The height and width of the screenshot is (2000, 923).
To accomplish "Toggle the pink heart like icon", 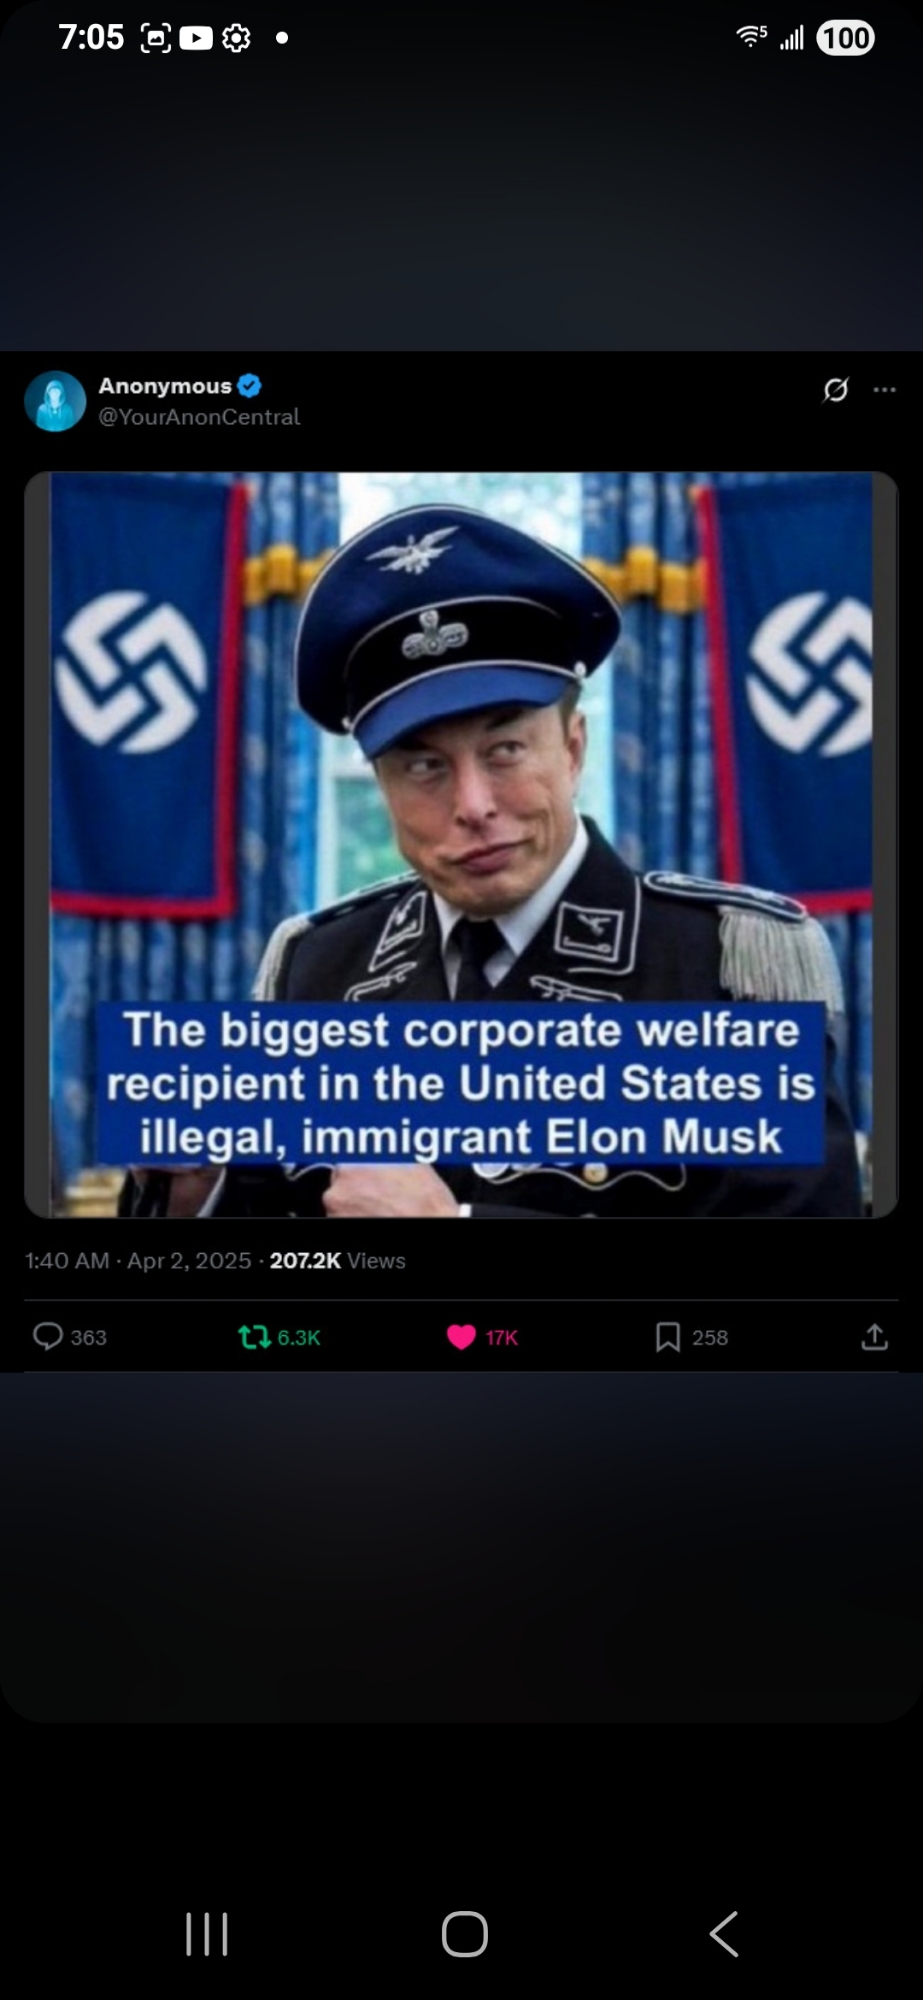I will (461, 1337).
